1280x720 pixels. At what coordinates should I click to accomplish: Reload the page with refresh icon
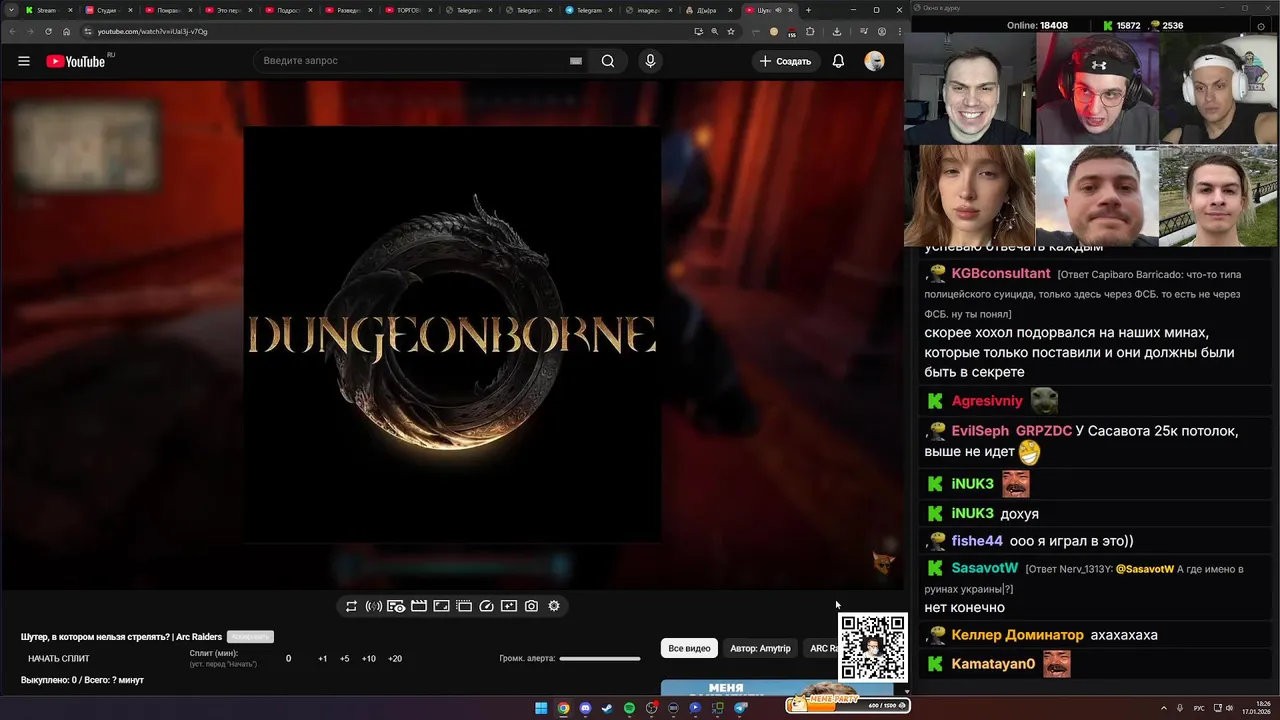(x=48, y=31)
